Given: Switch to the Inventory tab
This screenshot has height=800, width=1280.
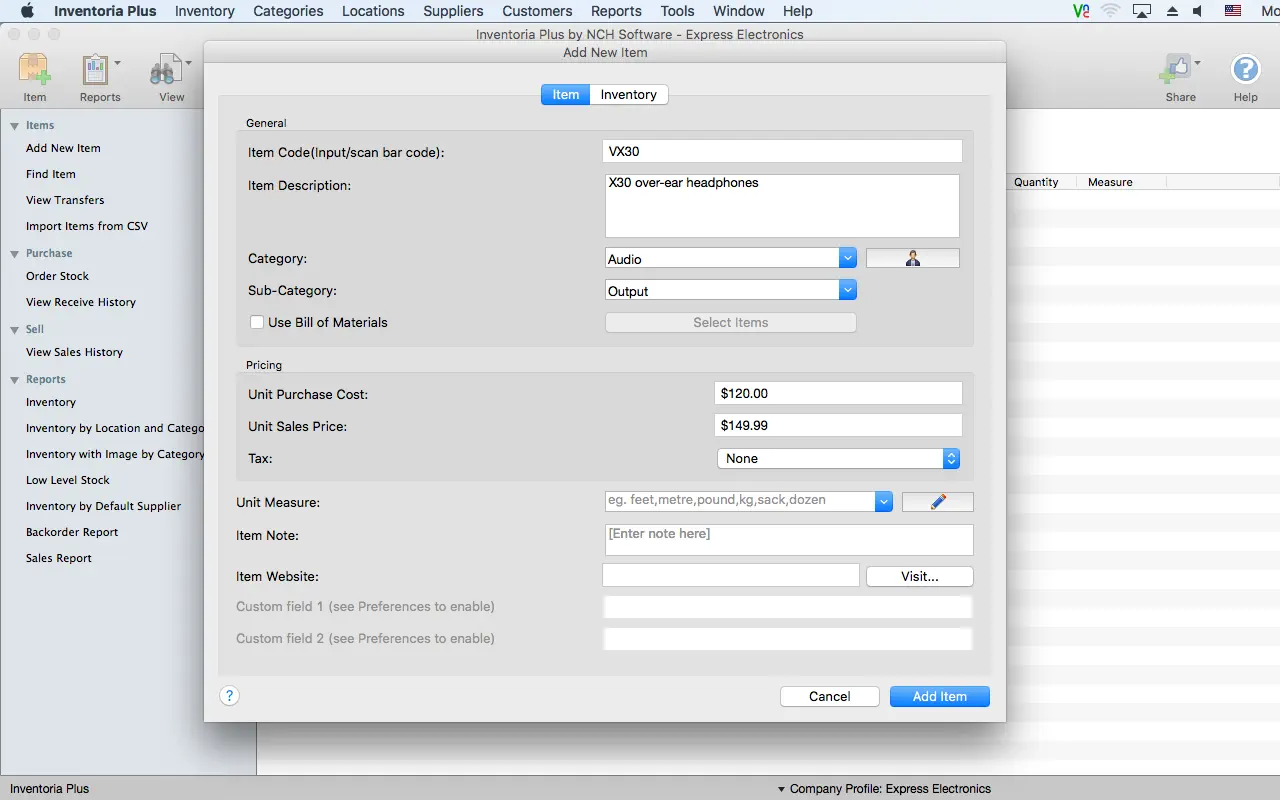Looking at the screenshot, I should pos(628,94).
